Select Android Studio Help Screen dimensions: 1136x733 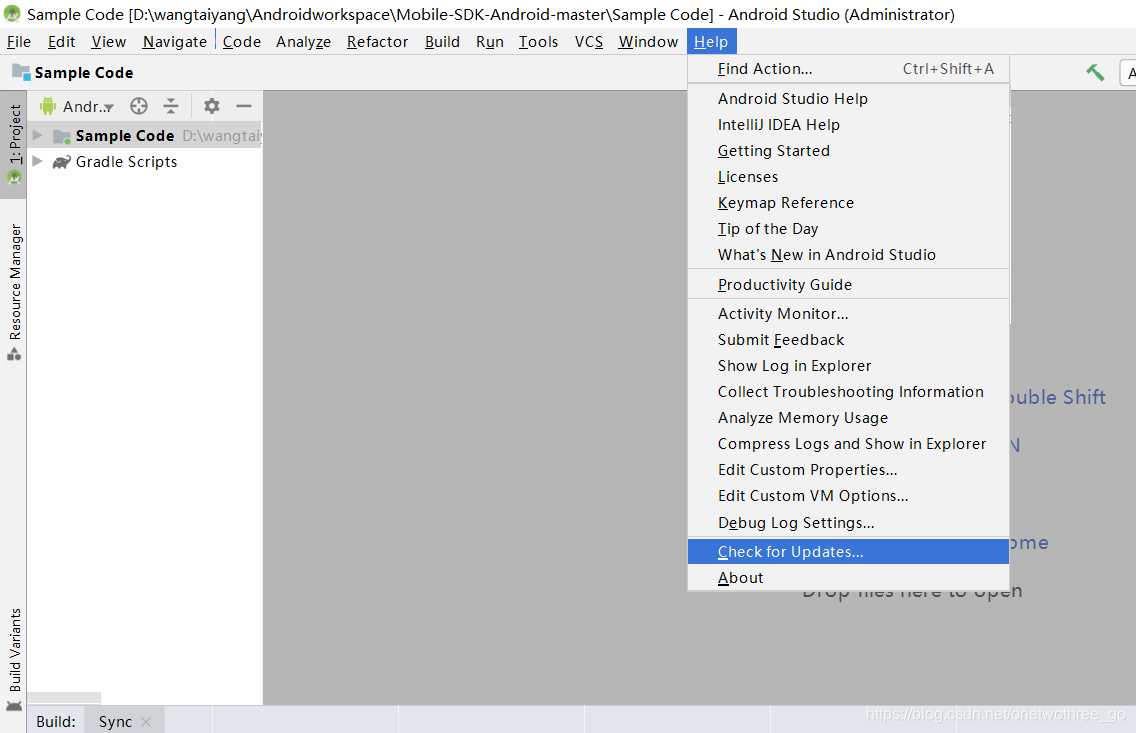848,99
